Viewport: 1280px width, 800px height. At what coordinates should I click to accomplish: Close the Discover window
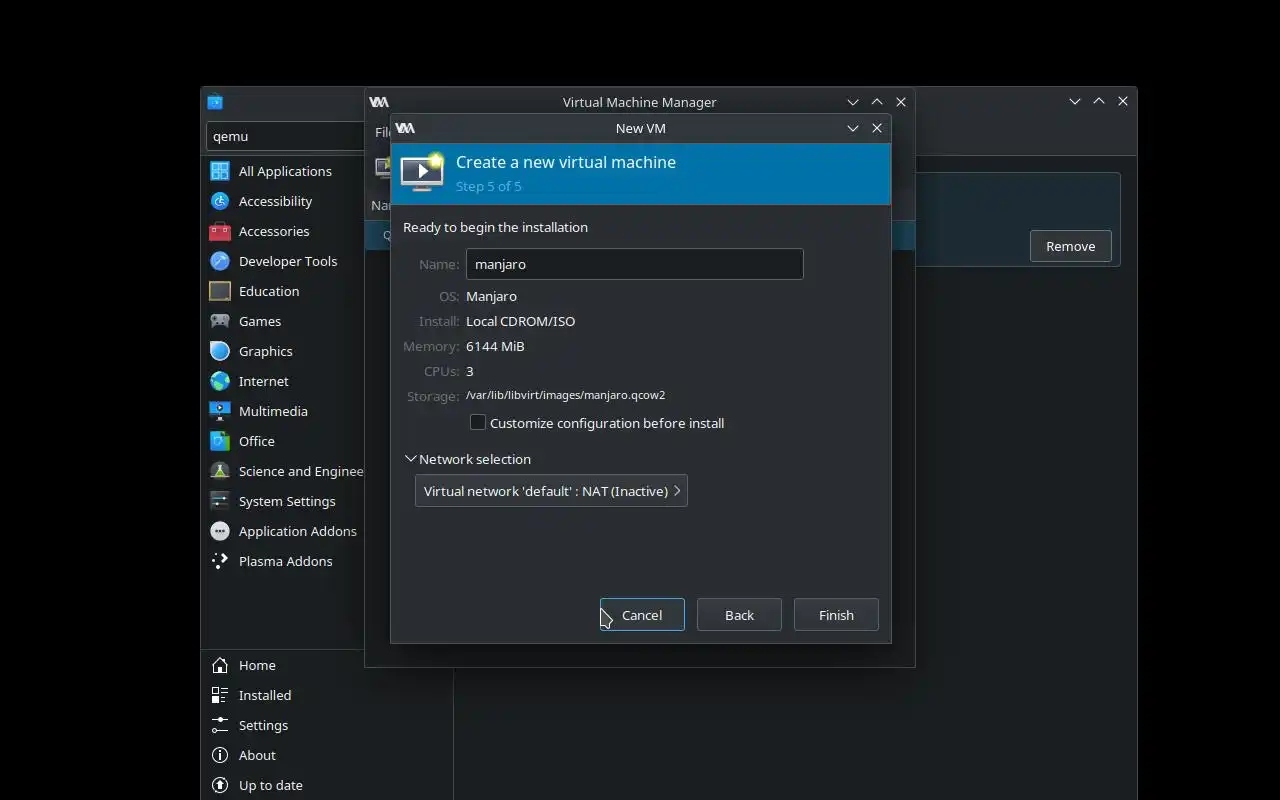[x=1123, y=101]
